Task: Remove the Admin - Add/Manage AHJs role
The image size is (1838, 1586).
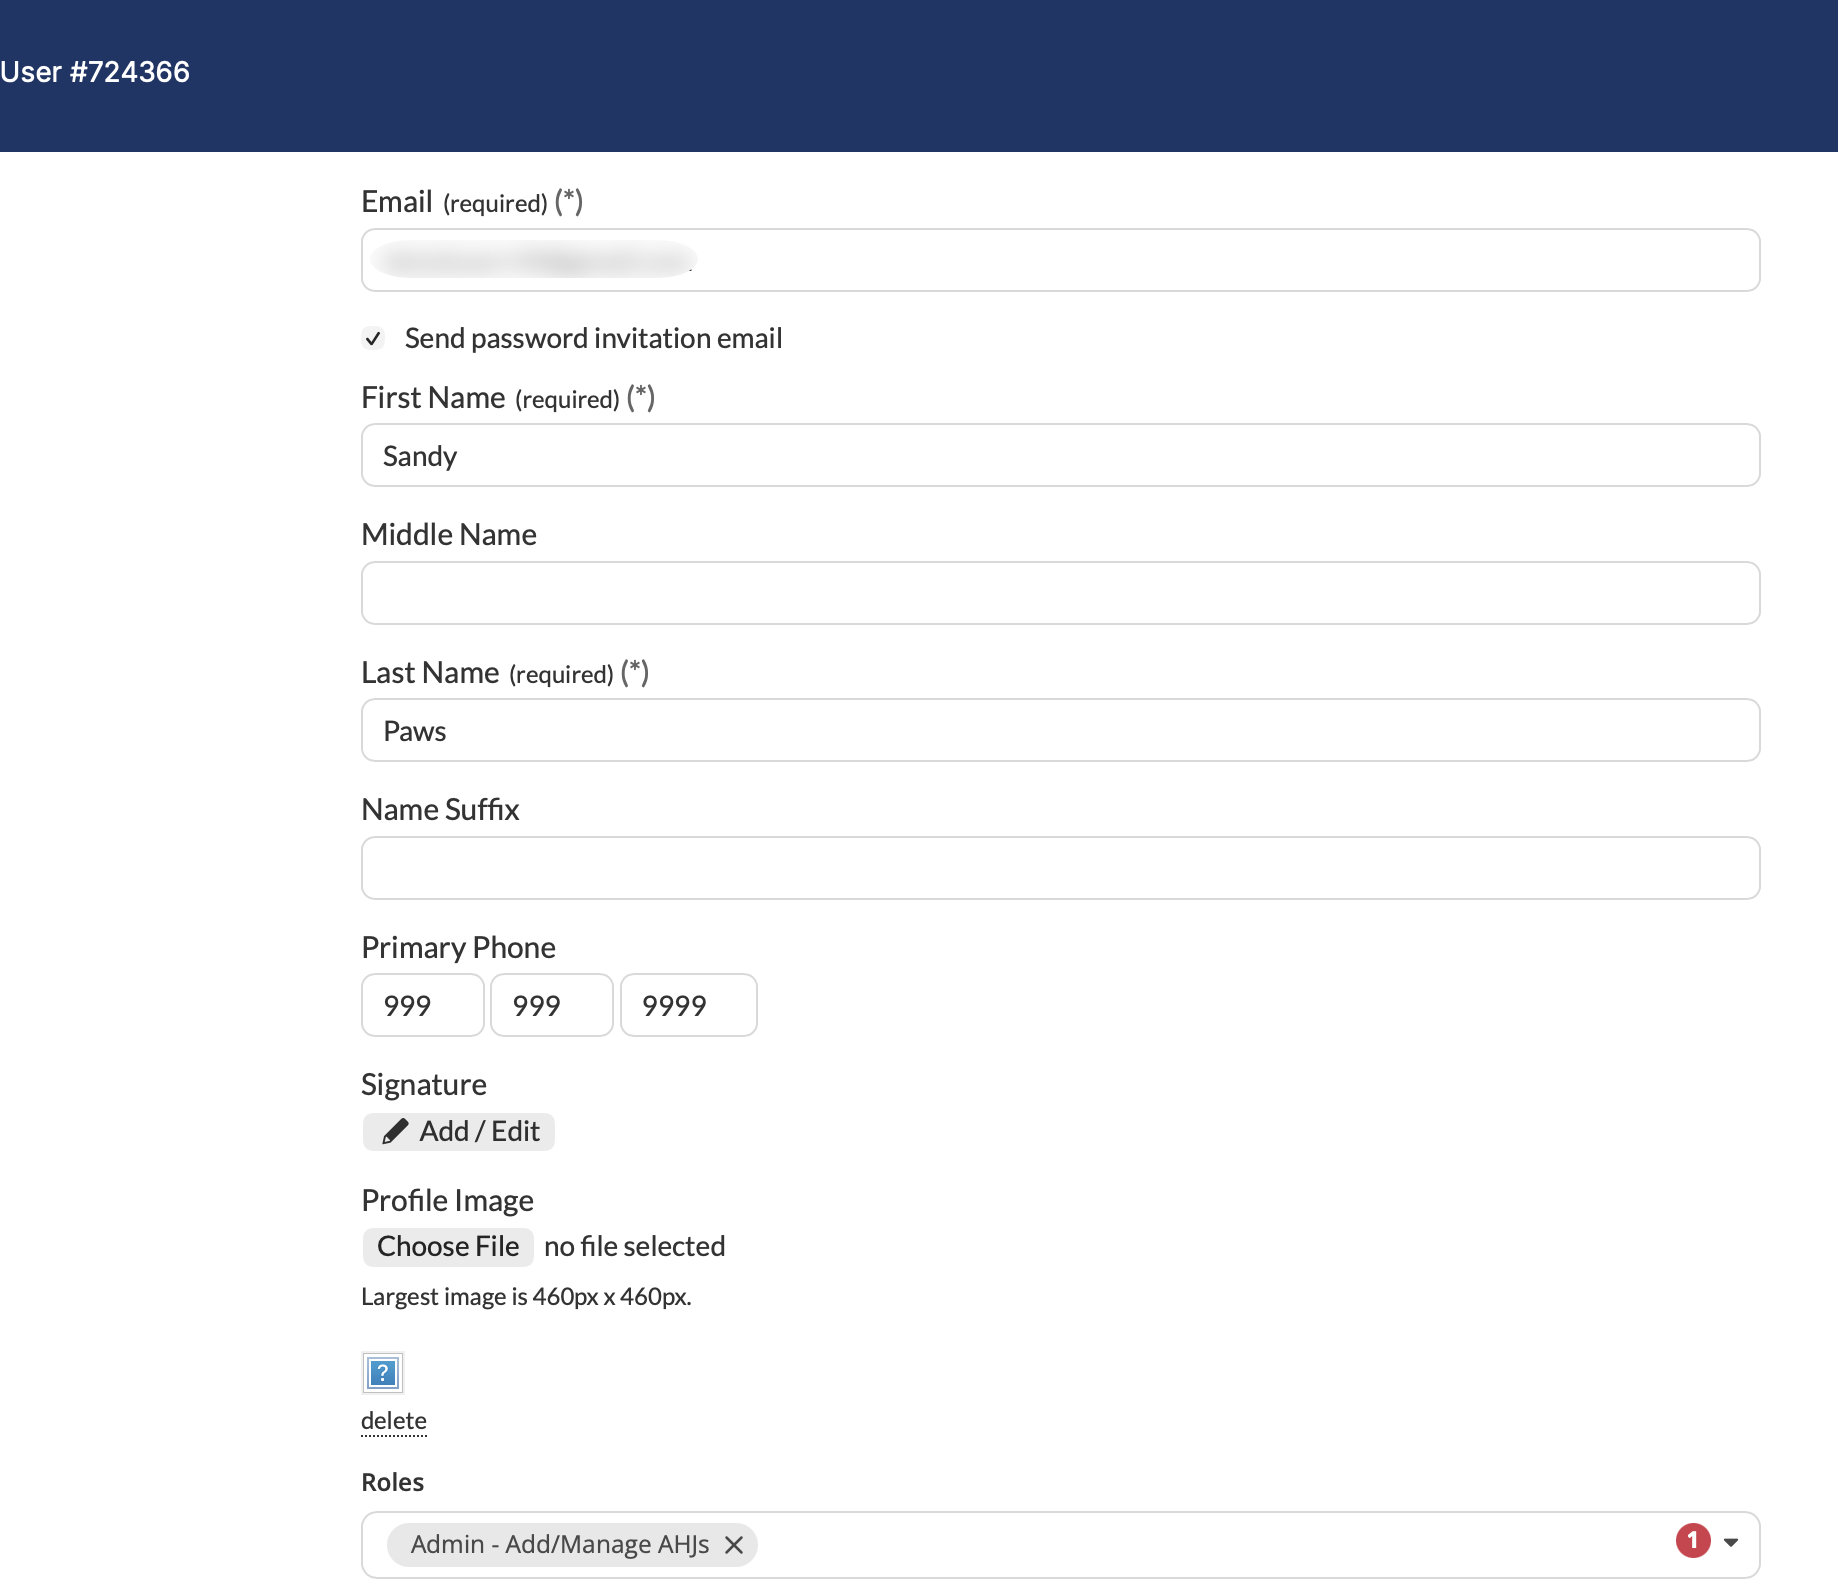Action: (734, 1545)
